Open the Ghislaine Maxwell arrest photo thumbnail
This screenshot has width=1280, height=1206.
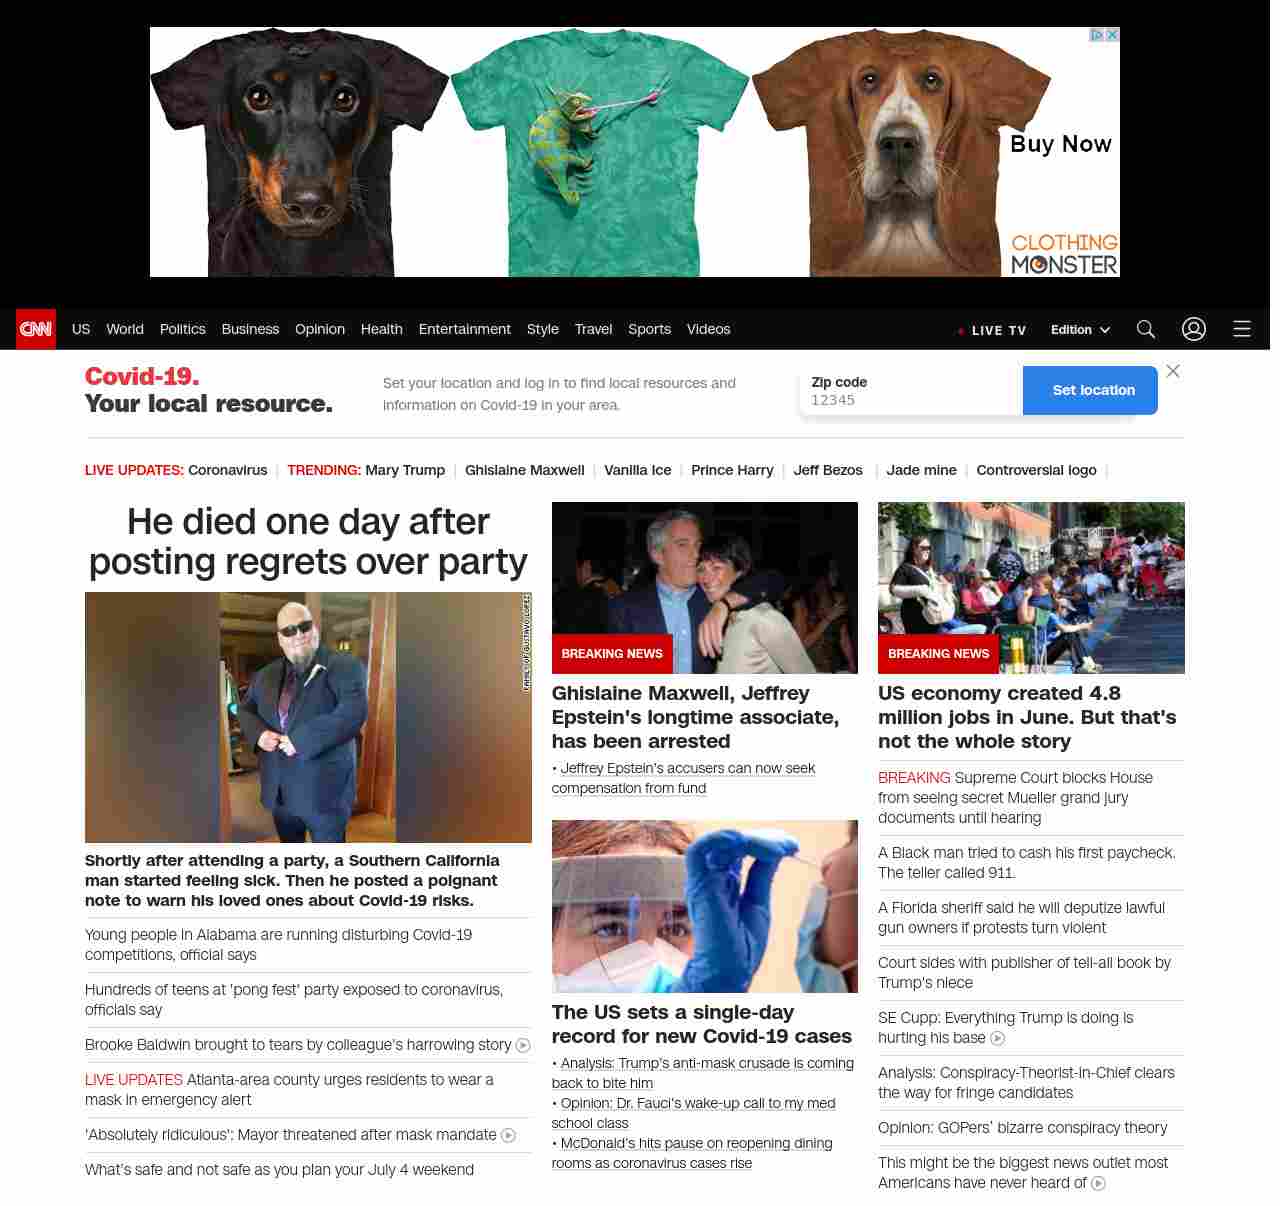(705, 588)
